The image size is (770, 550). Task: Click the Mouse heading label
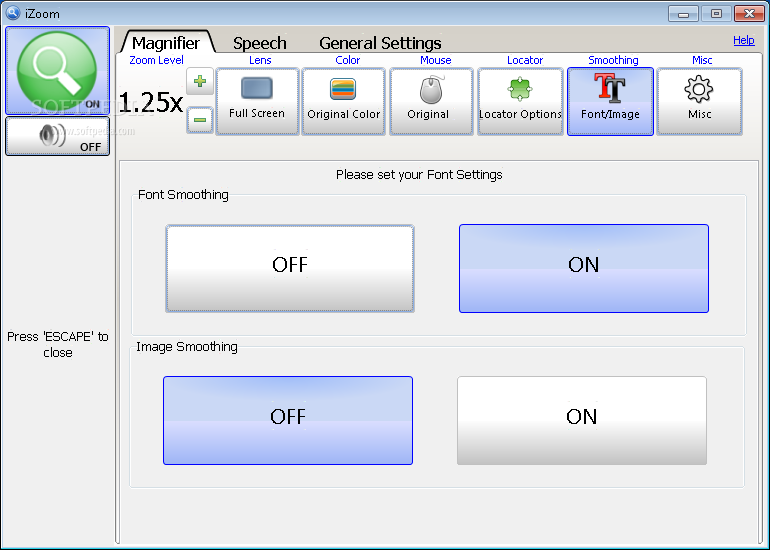tap(435, 60)
